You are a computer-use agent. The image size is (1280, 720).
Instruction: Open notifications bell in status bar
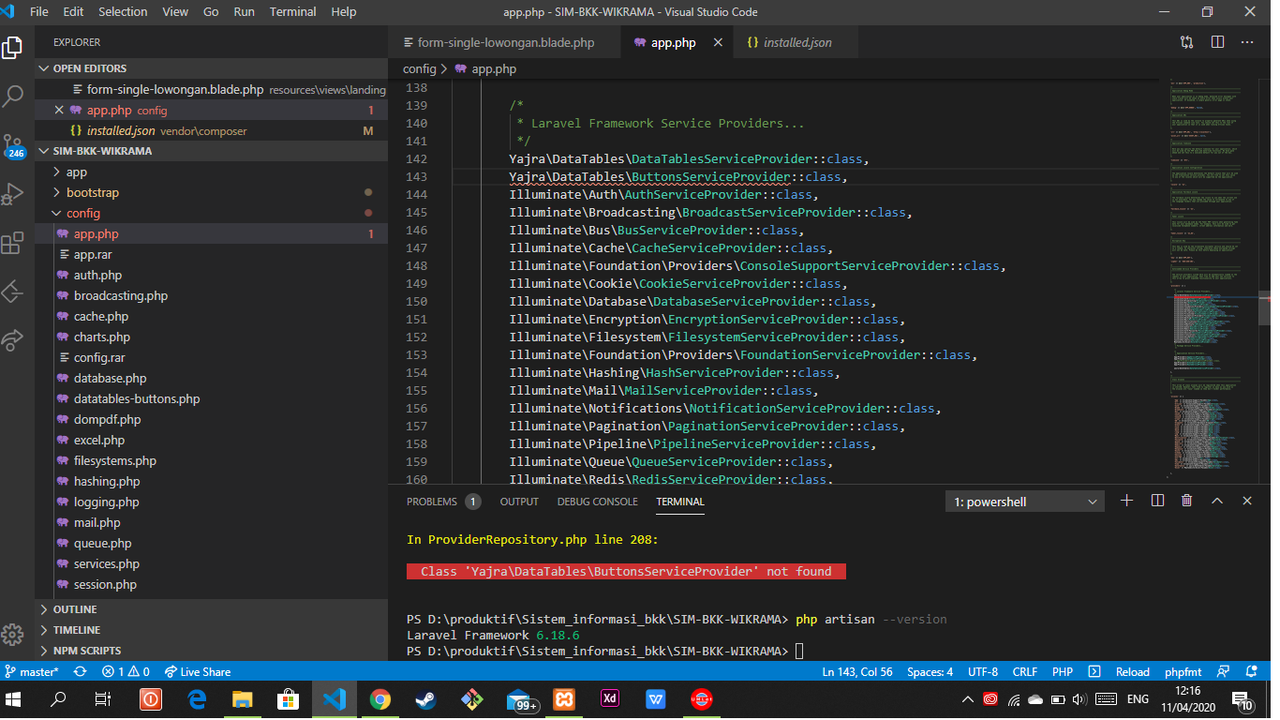(1251, 672)
